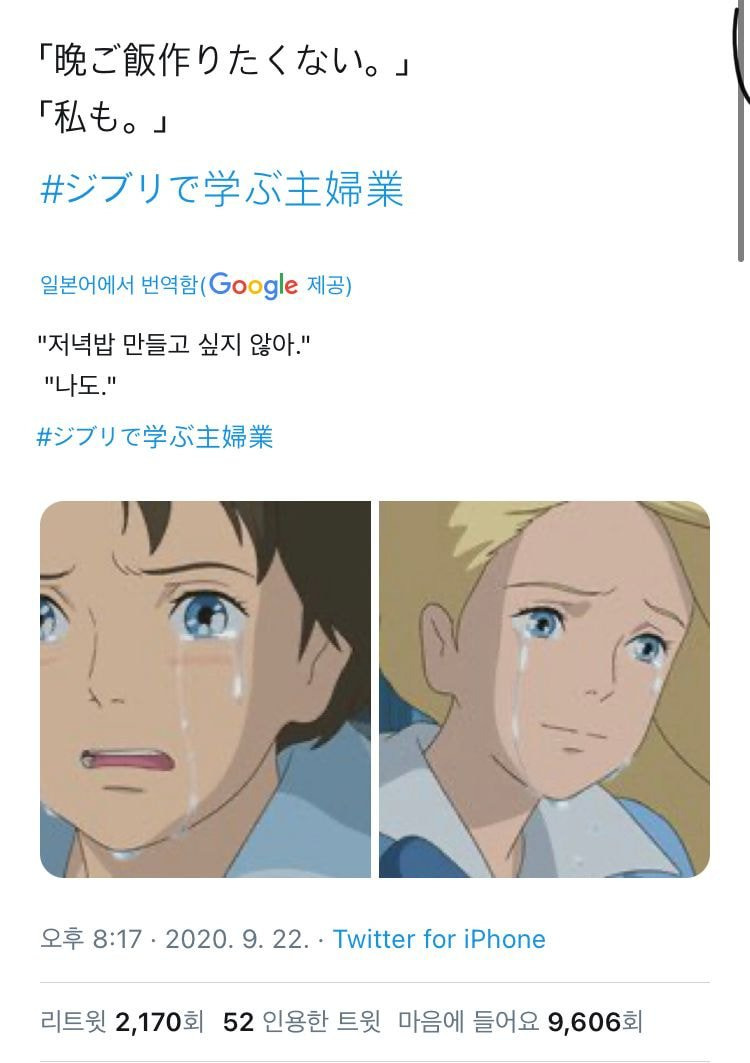Click the 9,606 like count number
750x1063 pixels.
point(585,1022)
